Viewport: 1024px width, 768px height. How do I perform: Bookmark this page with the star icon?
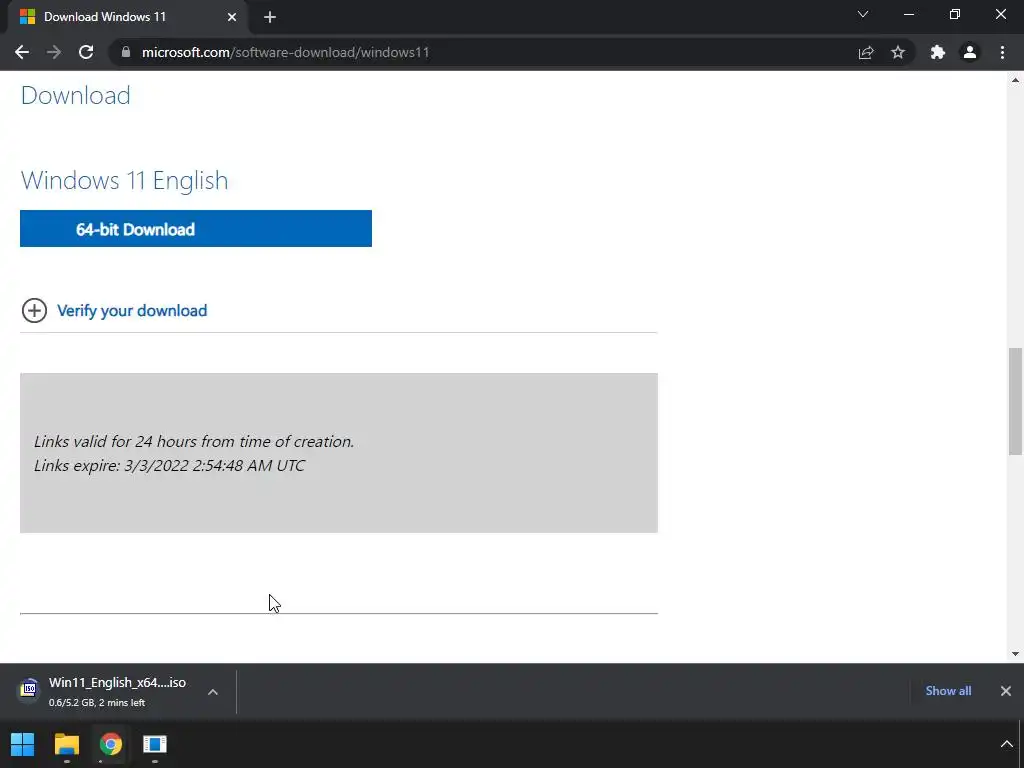tap(898, 52)
